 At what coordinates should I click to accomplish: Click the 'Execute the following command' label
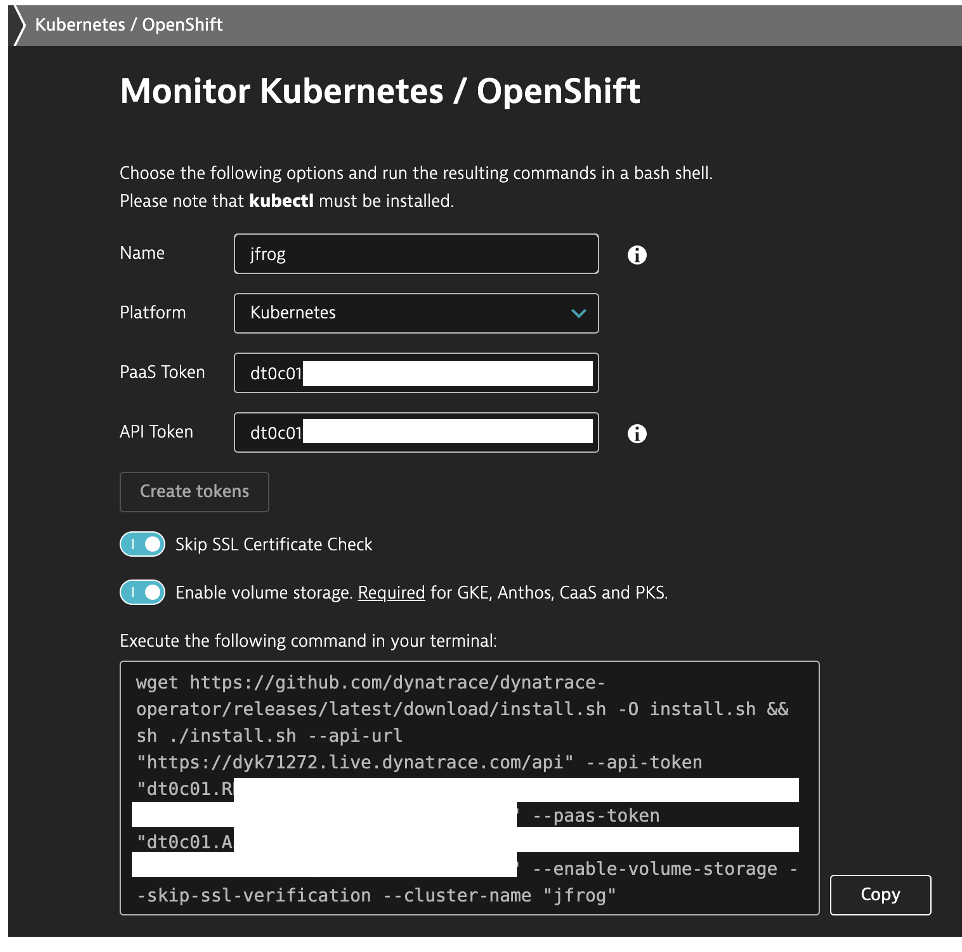click(308, 641)
